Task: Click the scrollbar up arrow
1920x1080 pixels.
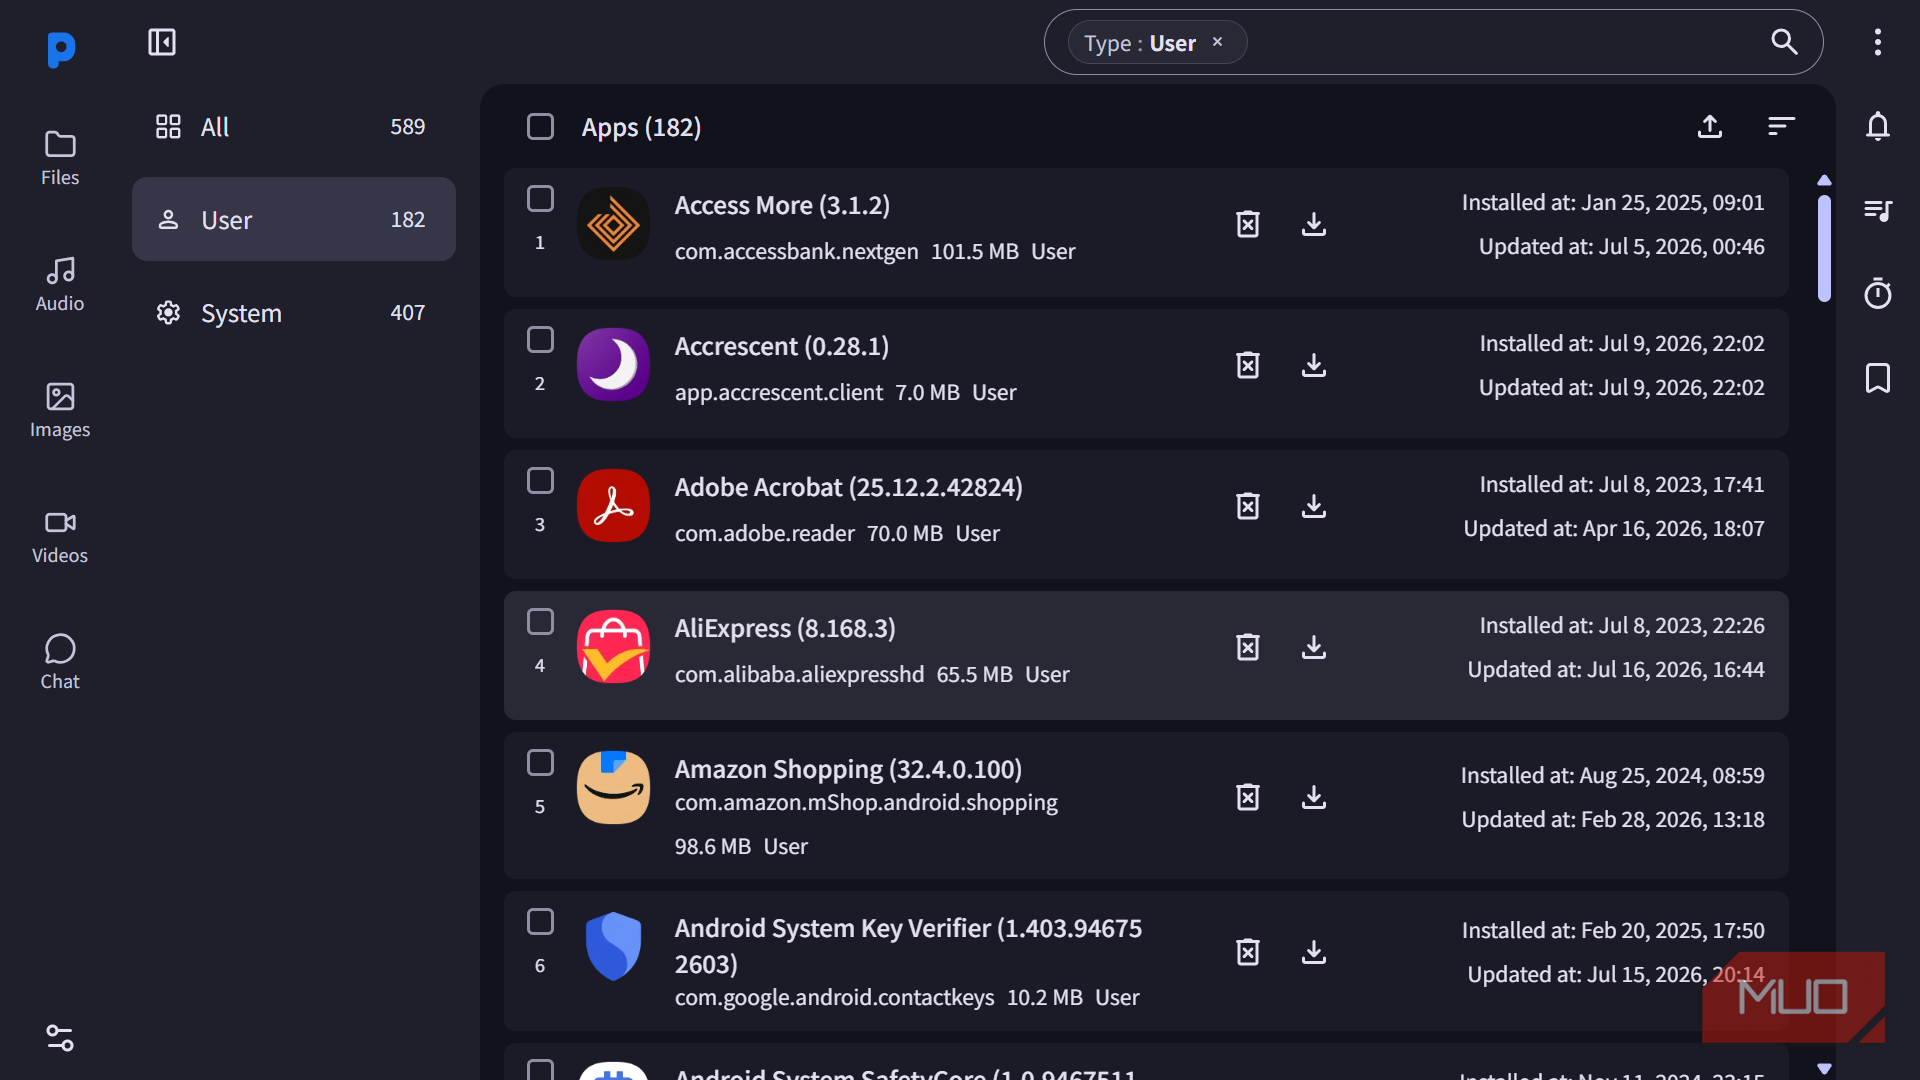Action: pyautogui.click(x=1824, y=180)
